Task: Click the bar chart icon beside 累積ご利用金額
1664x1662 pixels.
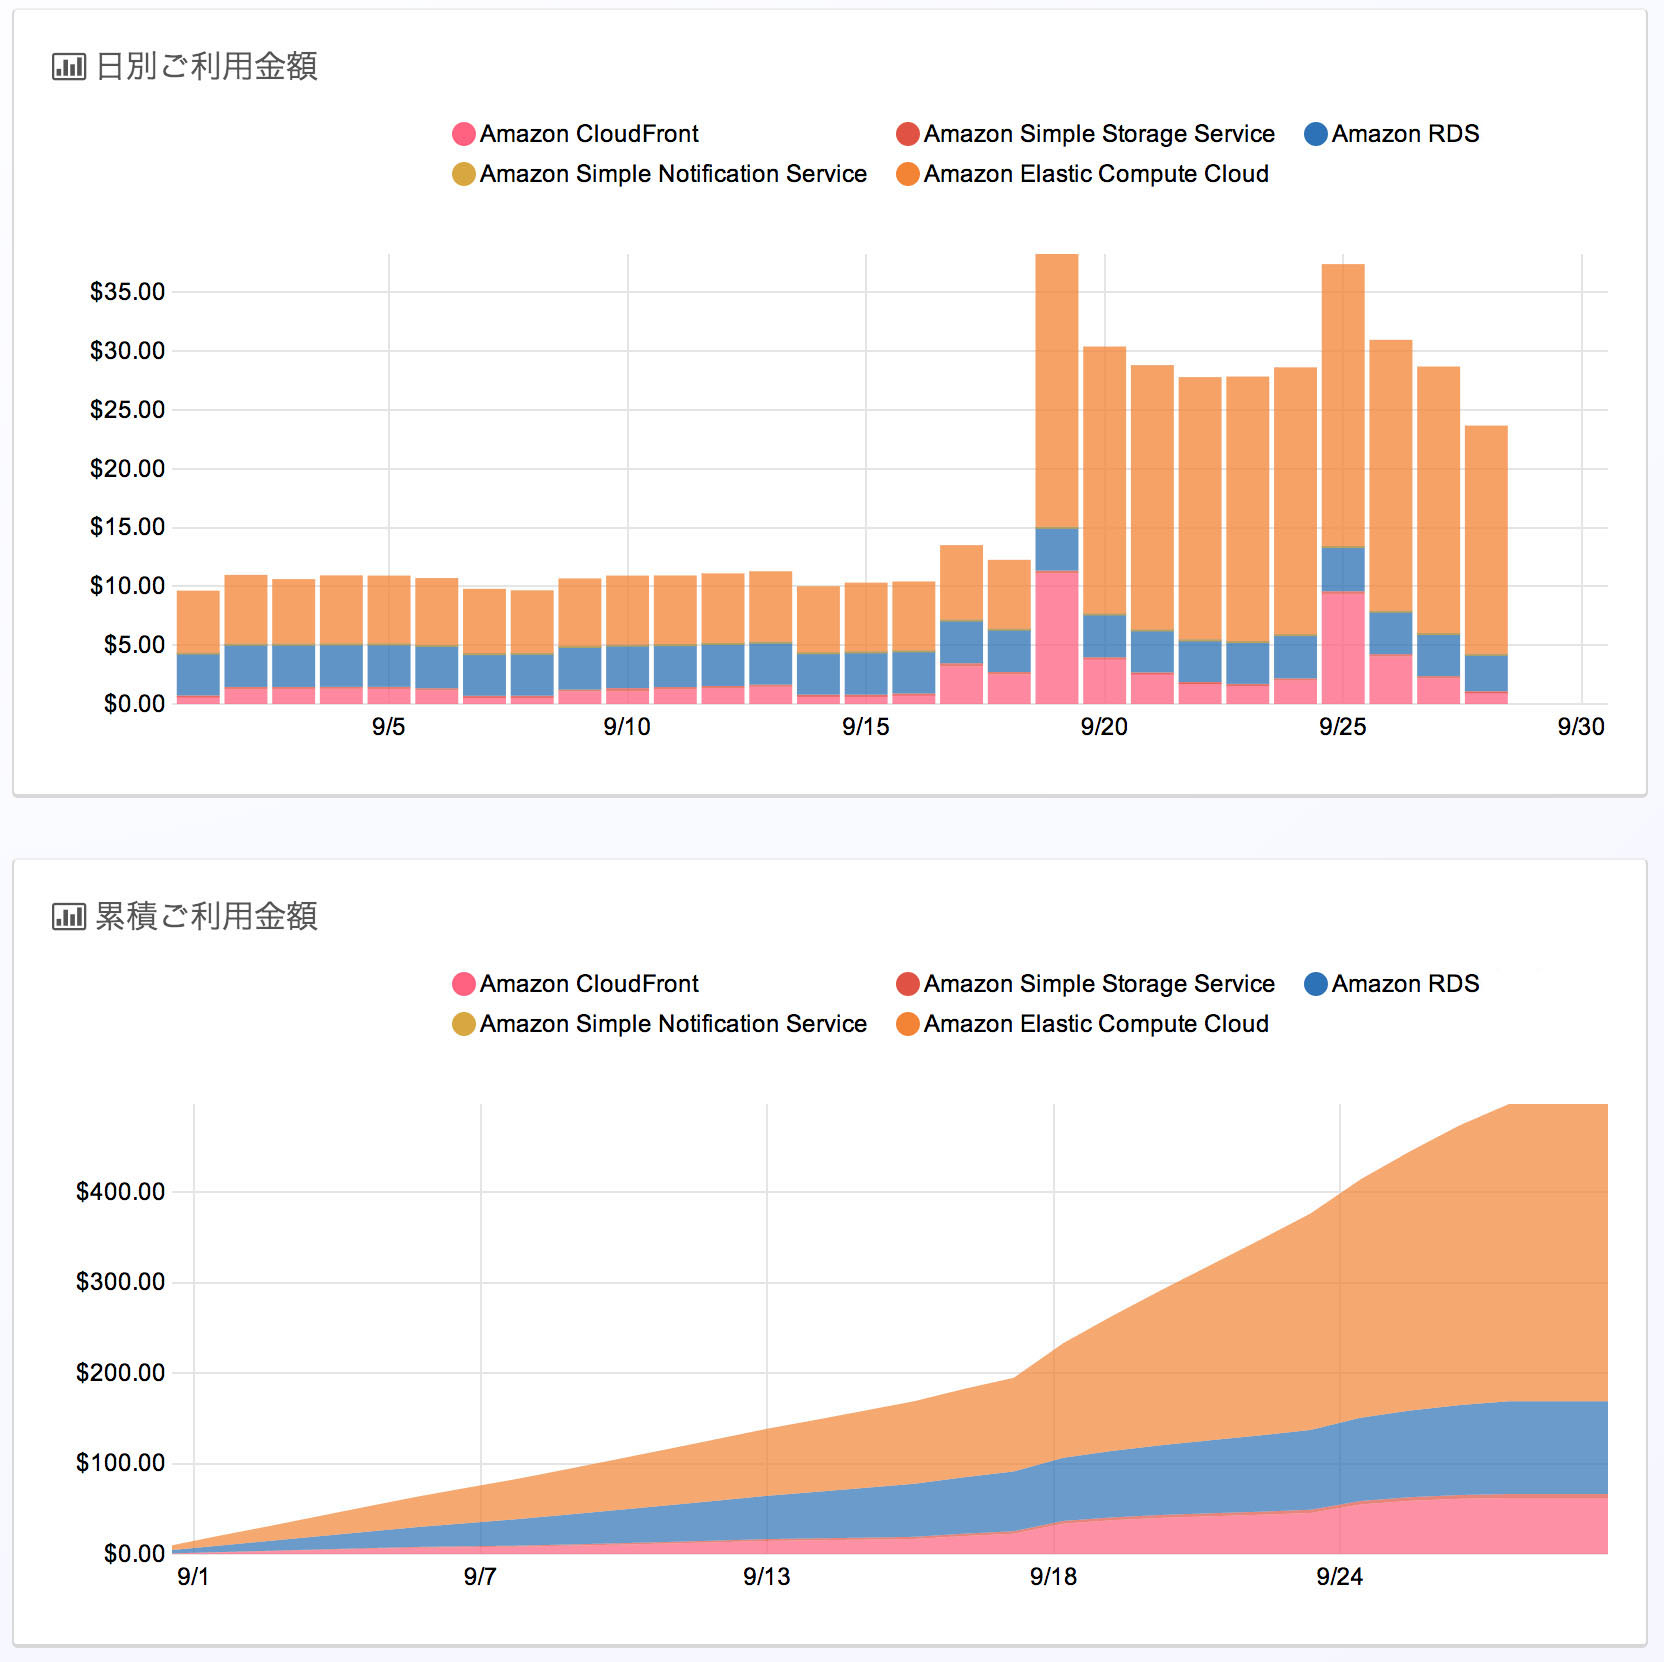Action: (x=69, y=917)
